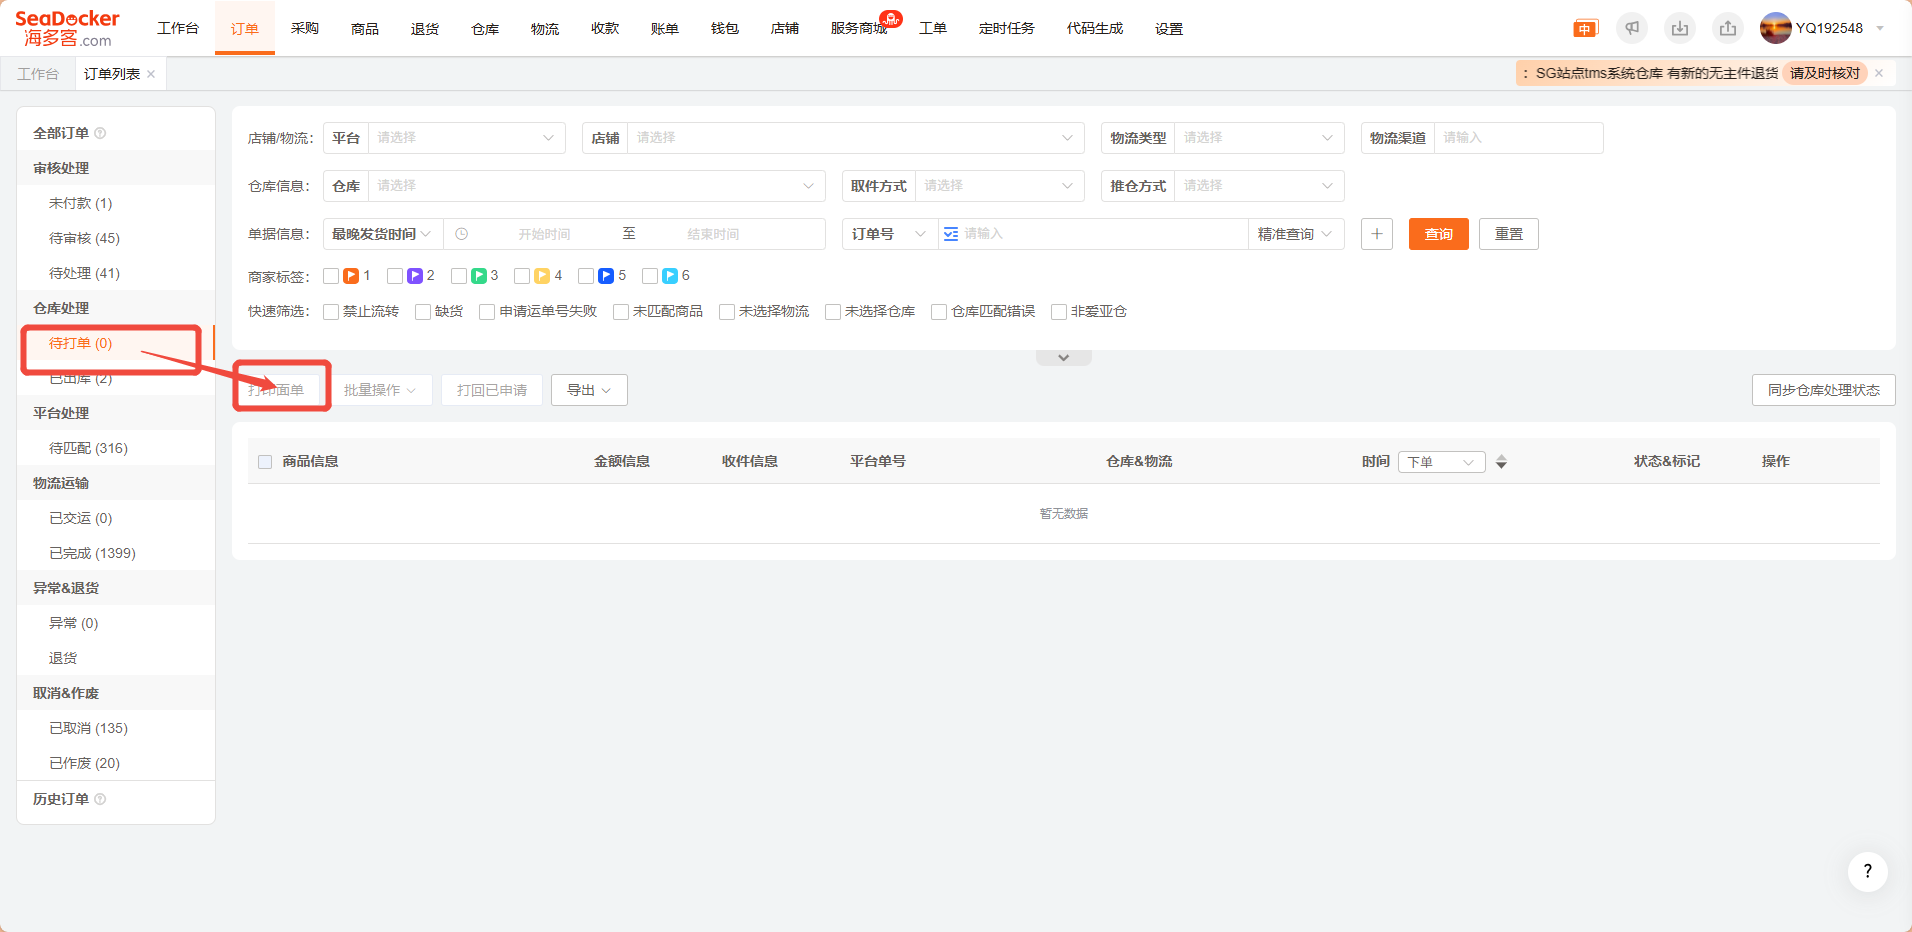1912x932 pixels.
Task: Select the orange merchant tag 1 checkbox
Action: (331, 276)
